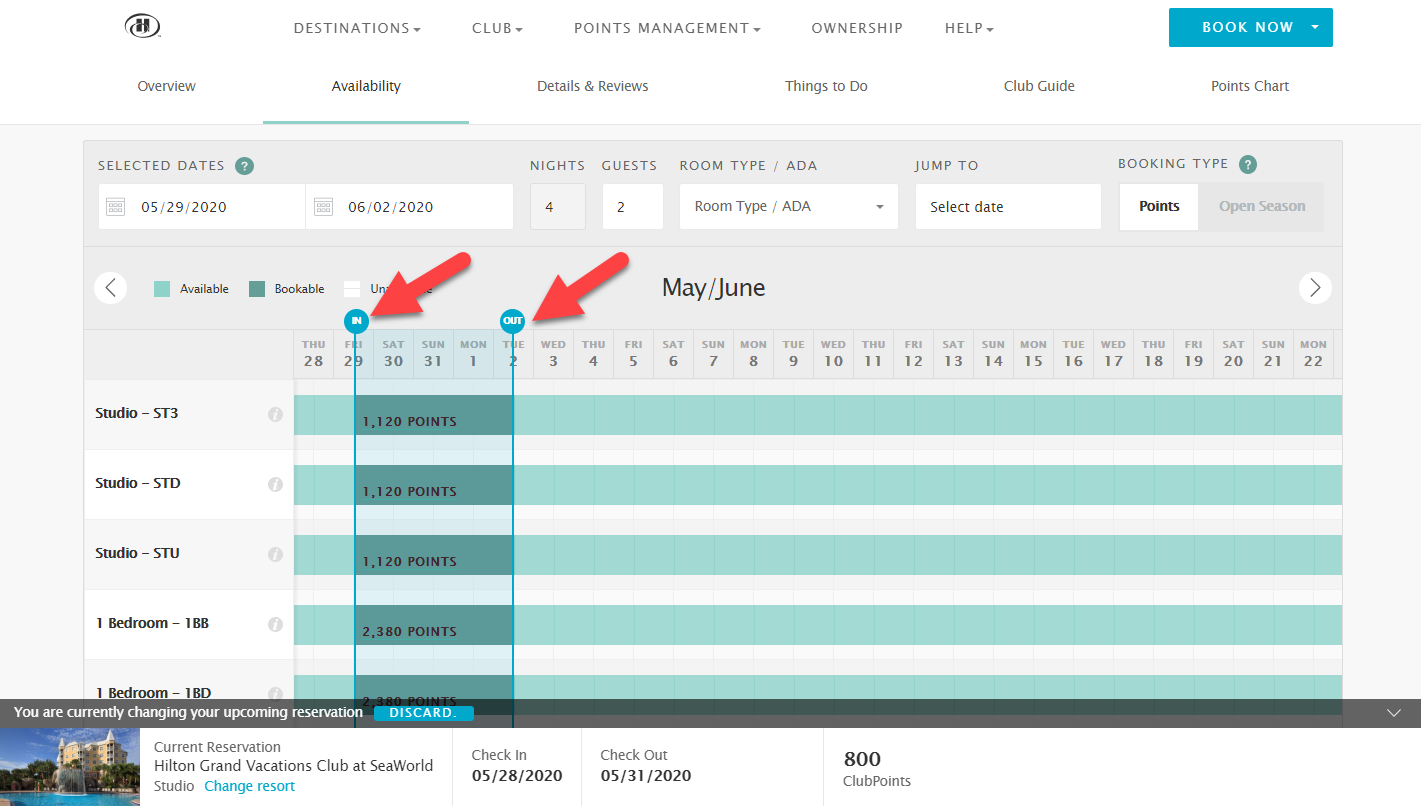Click Wed 3 date column header

(x=553, y=354)
